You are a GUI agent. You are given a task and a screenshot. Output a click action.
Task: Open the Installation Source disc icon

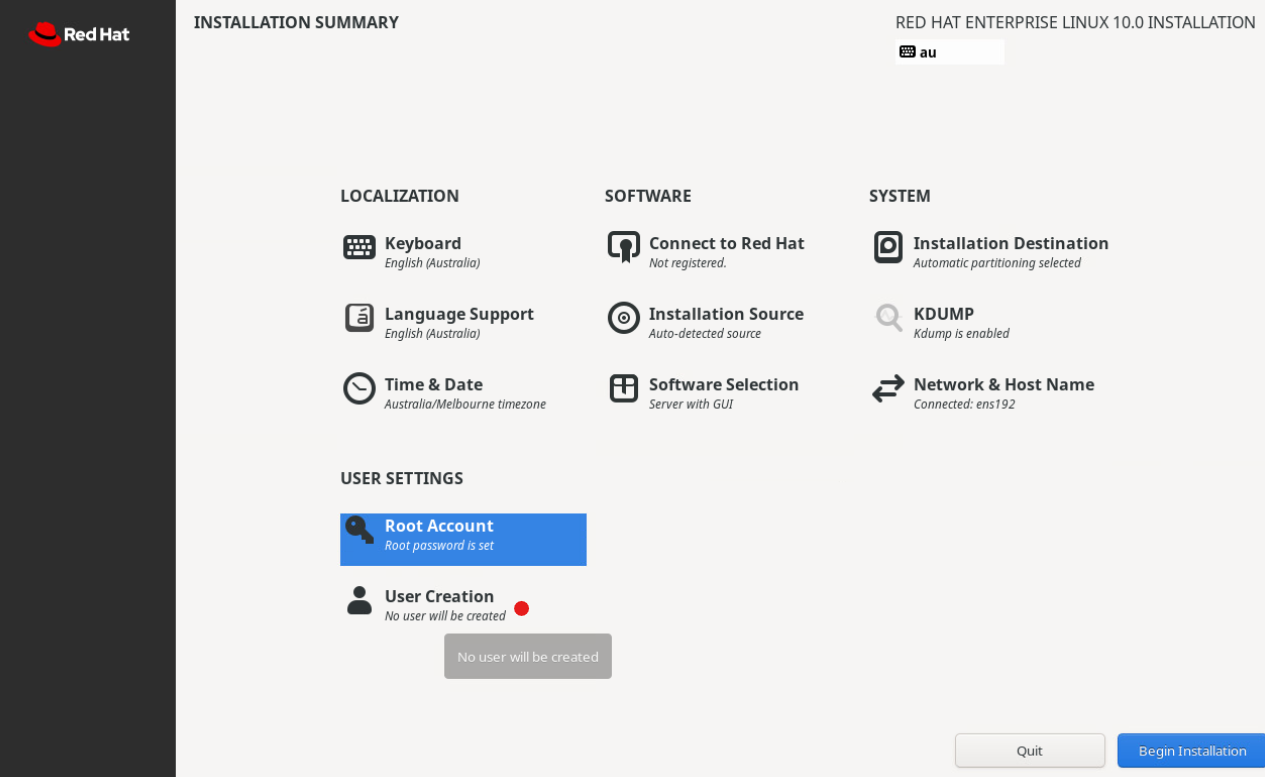[623, 318]
